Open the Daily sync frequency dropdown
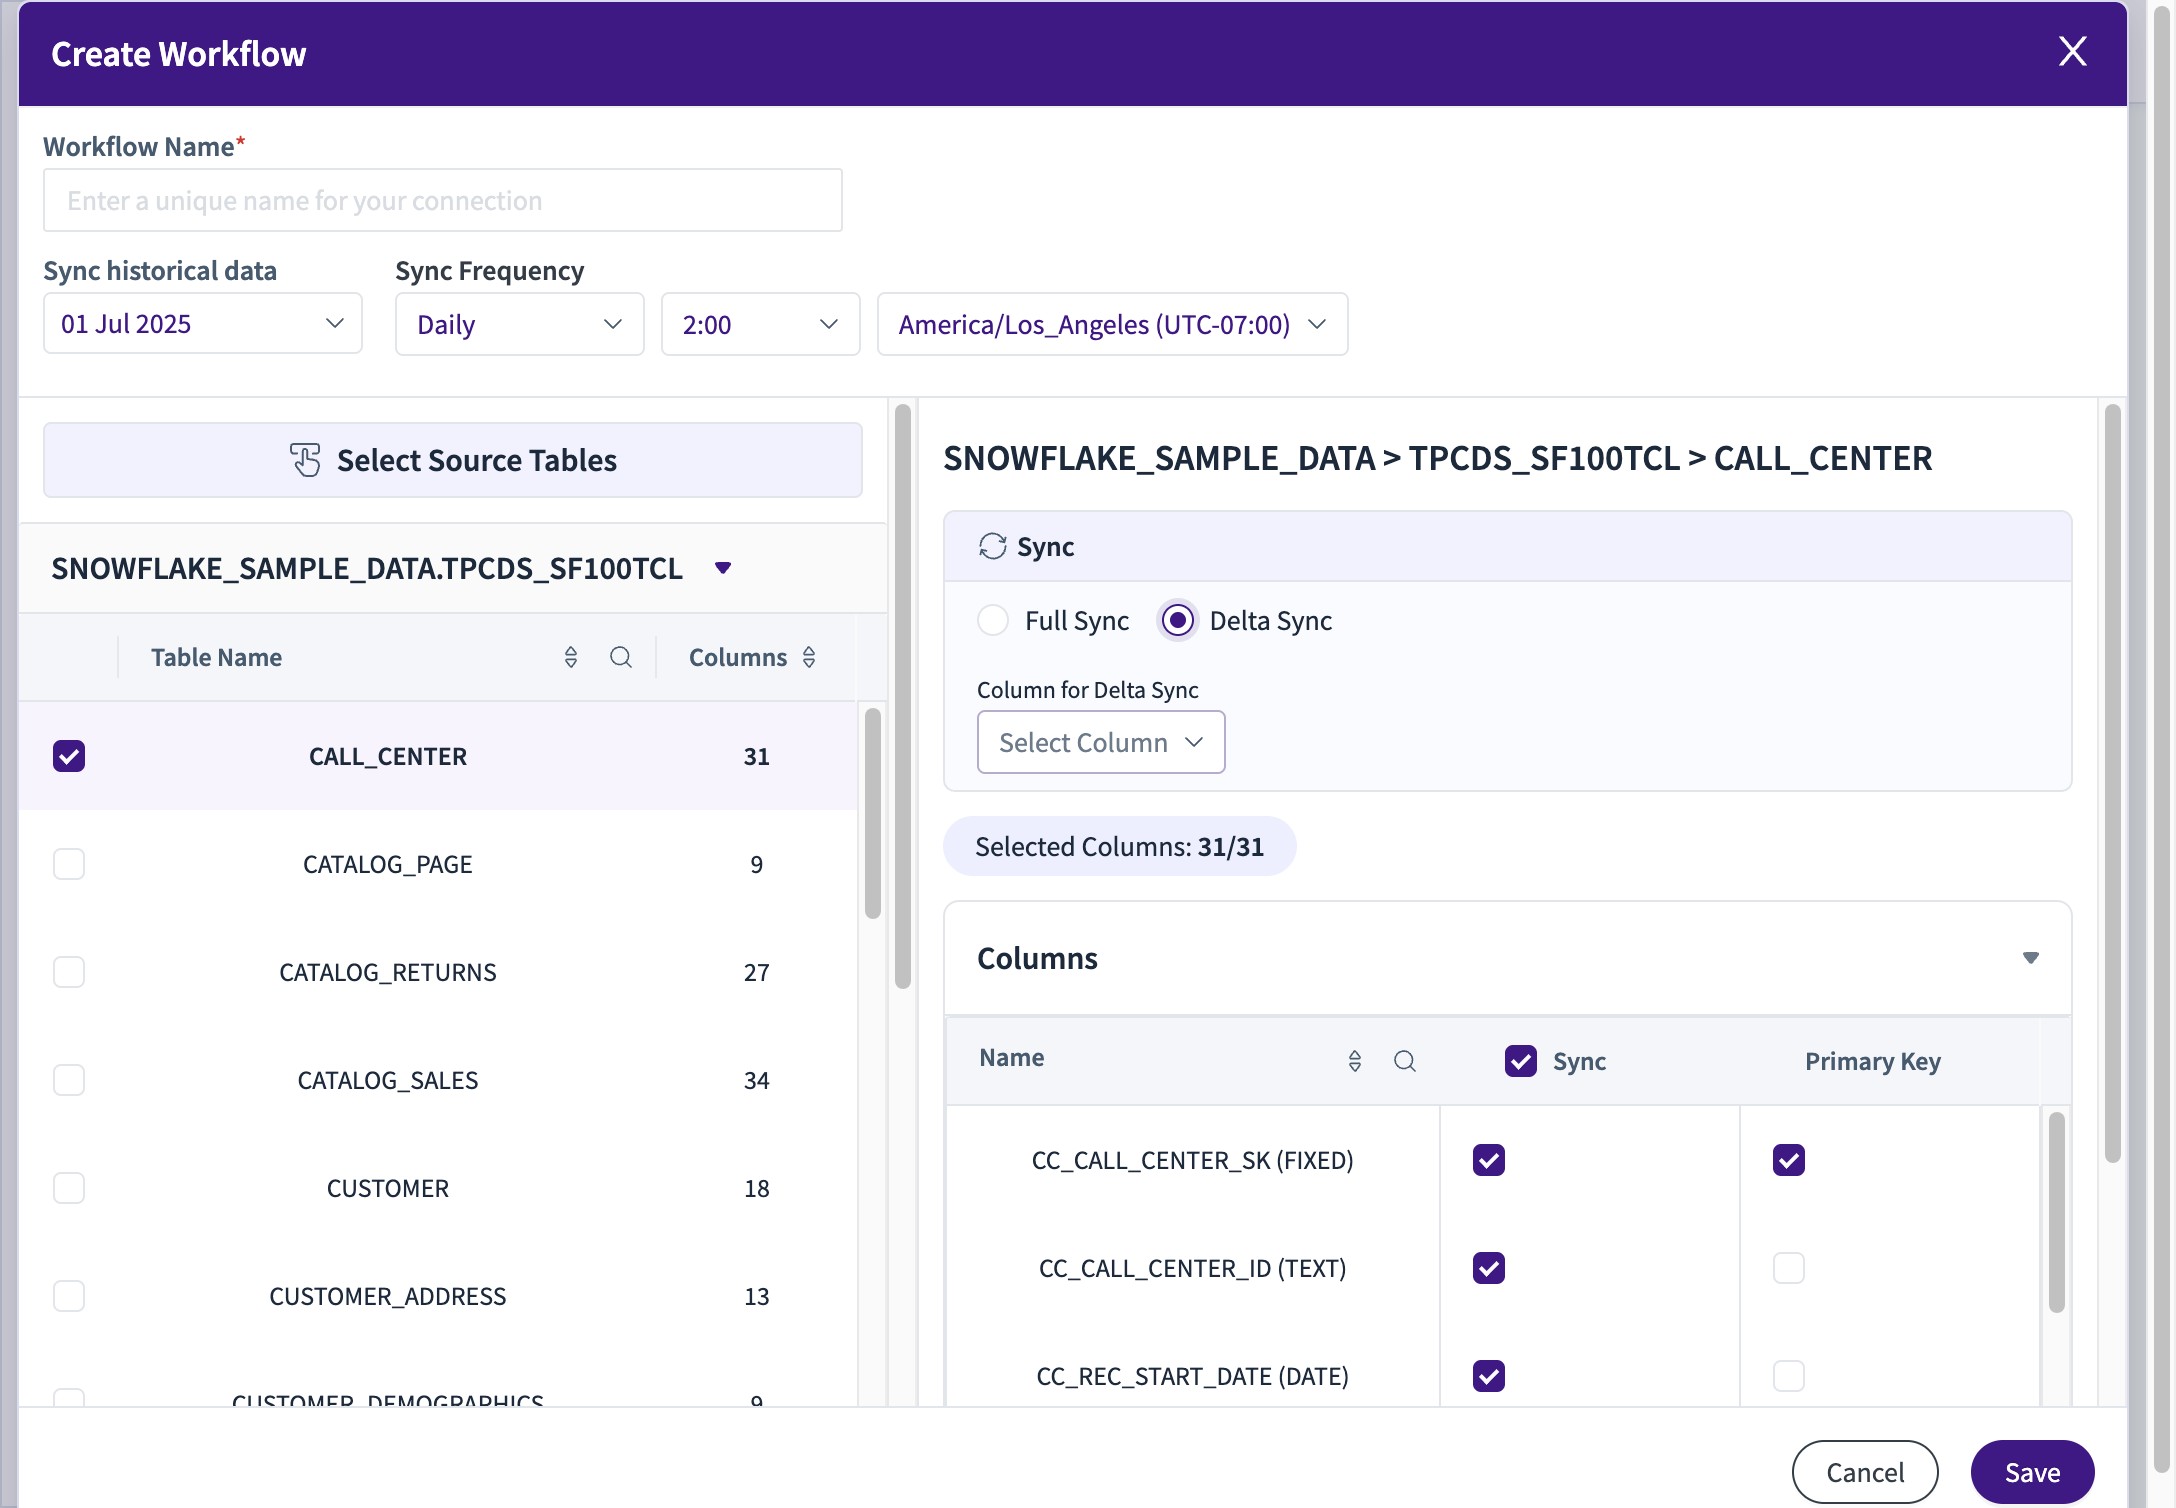This screenshot has height=1508, width=2176. pos(519,324)
